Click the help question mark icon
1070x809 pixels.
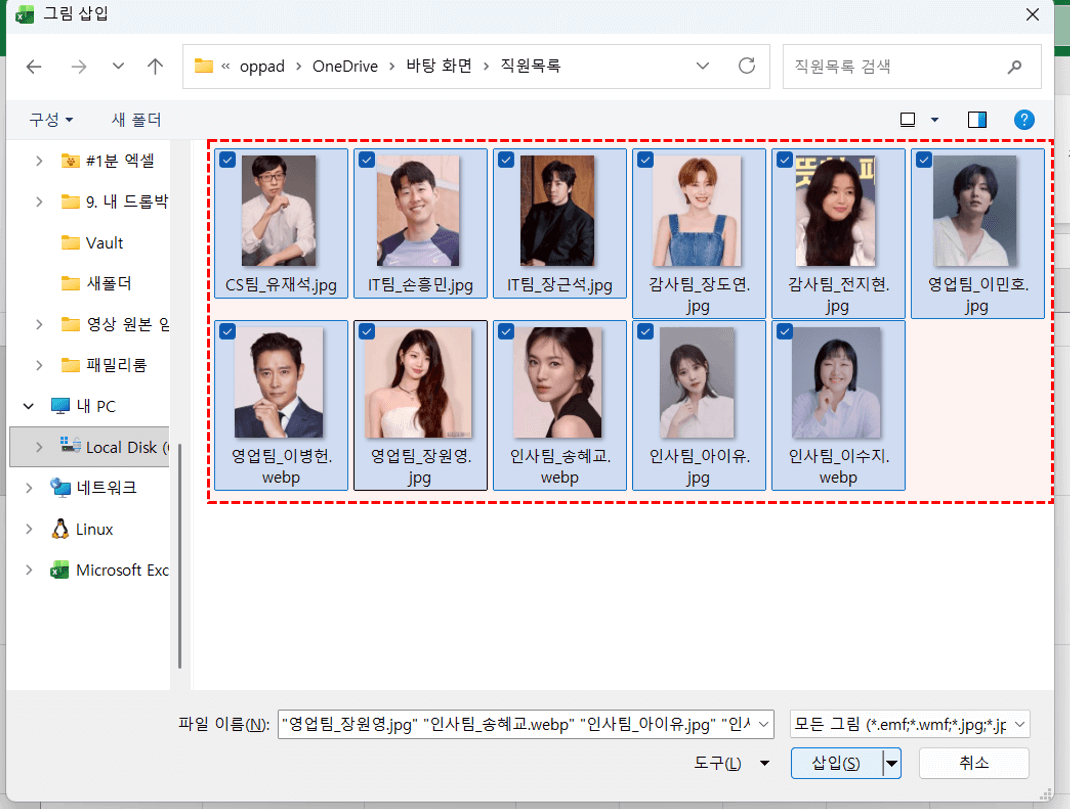pos(1024,120)
